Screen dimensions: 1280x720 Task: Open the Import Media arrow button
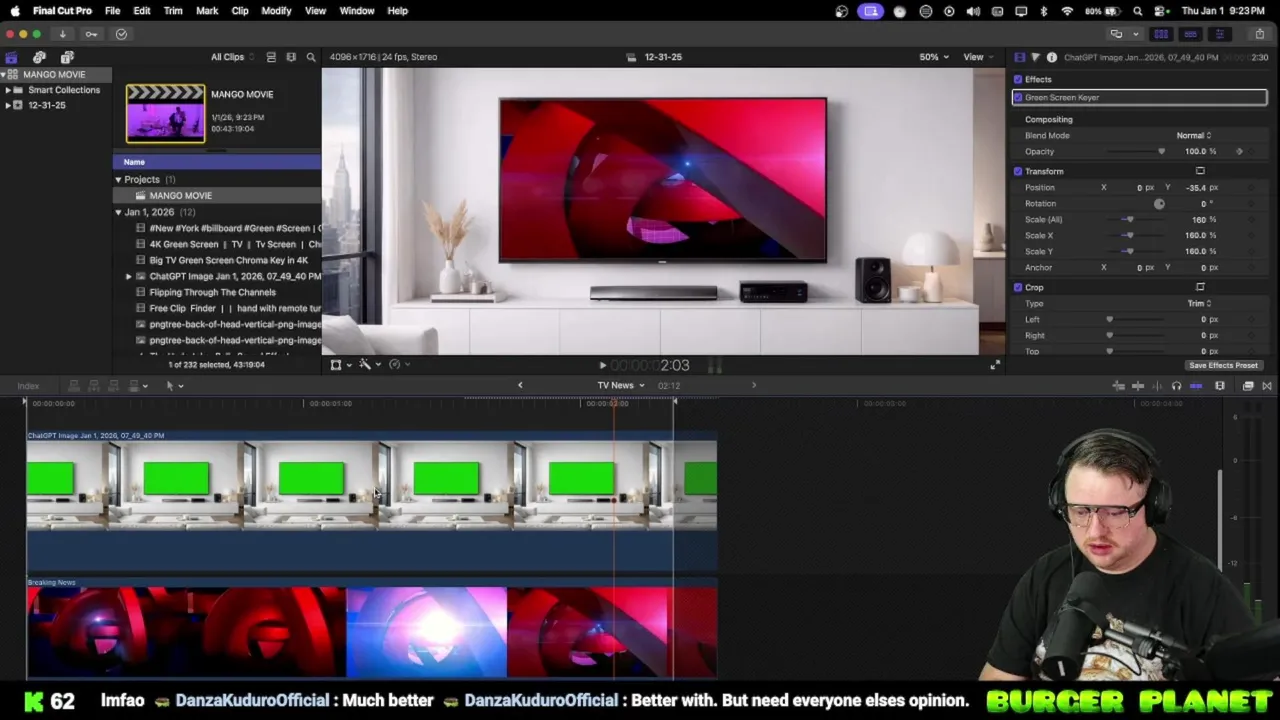(x=62, y=34)
